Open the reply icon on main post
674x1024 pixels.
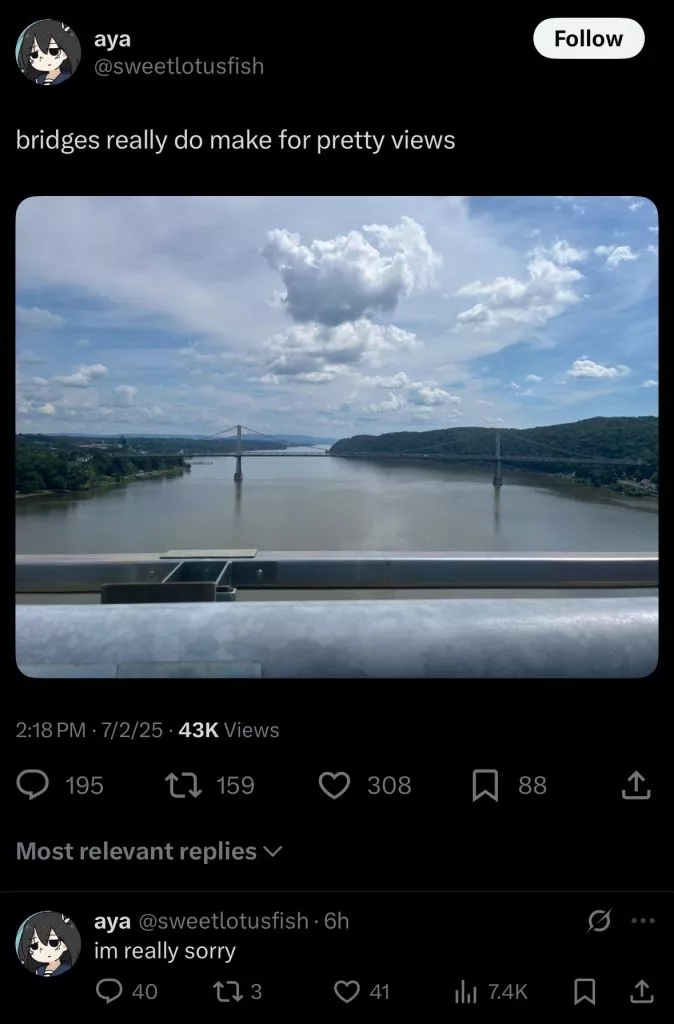pyautogui.click(x=33, y=785)
